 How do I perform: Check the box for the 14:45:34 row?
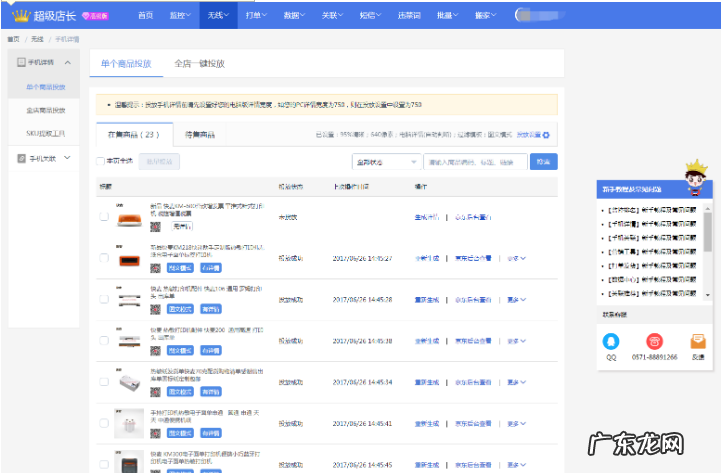(104, 382)
